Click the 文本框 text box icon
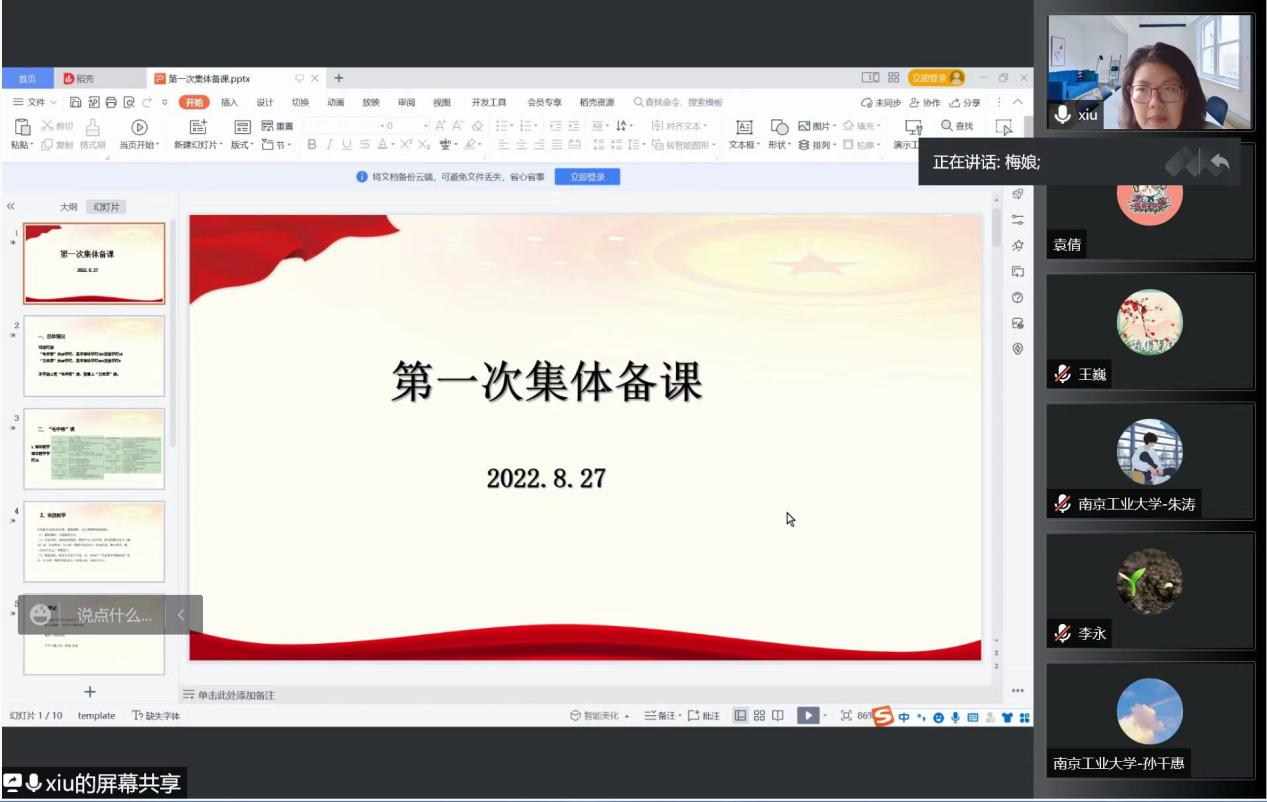Image resolution: width=1267 pixels, height=802 pixels. tap(743, 127)
